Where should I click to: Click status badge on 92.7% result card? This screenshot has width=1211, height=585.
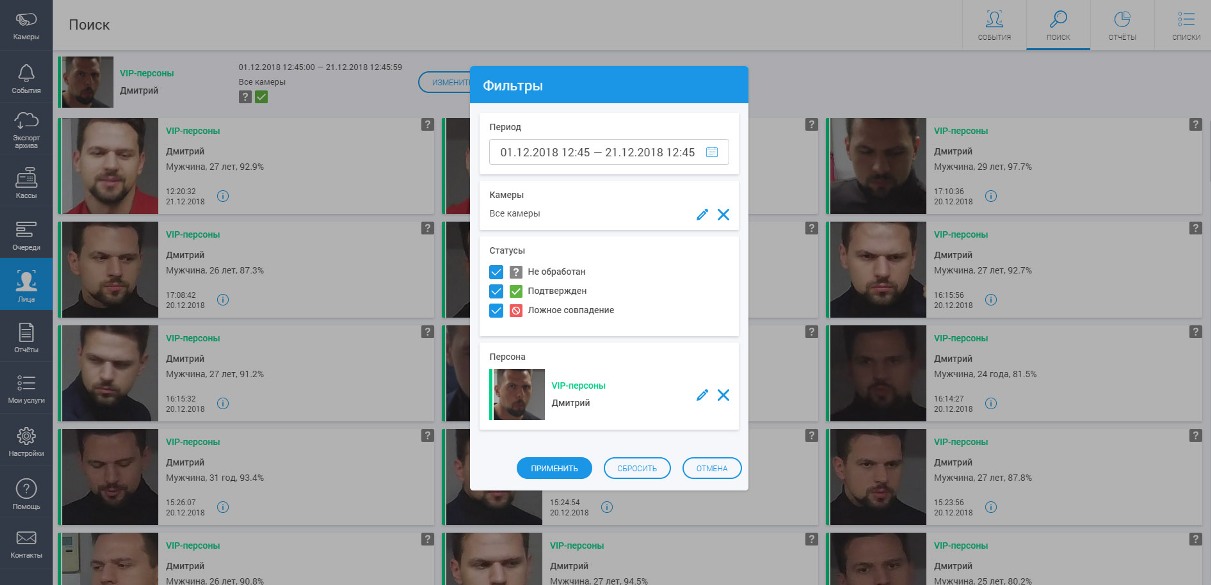point(1195,228)
